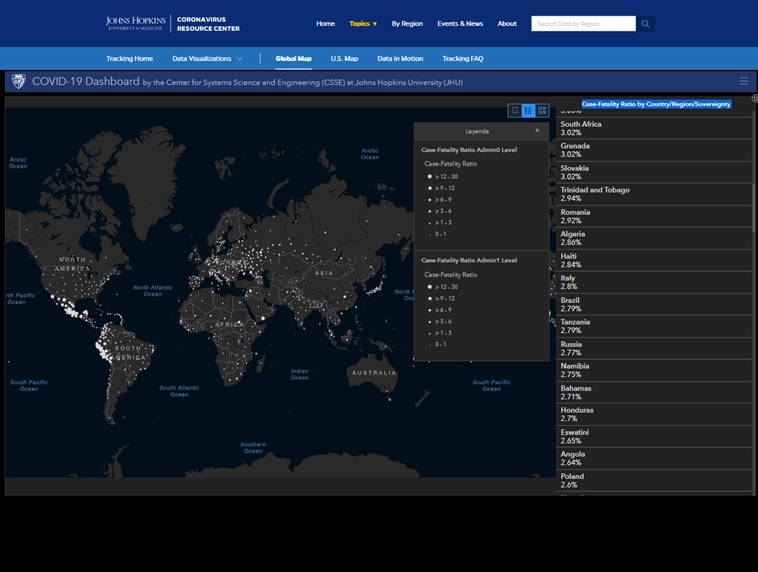Open By Region menu item
The image size is (758, 572).
(407, 24)
